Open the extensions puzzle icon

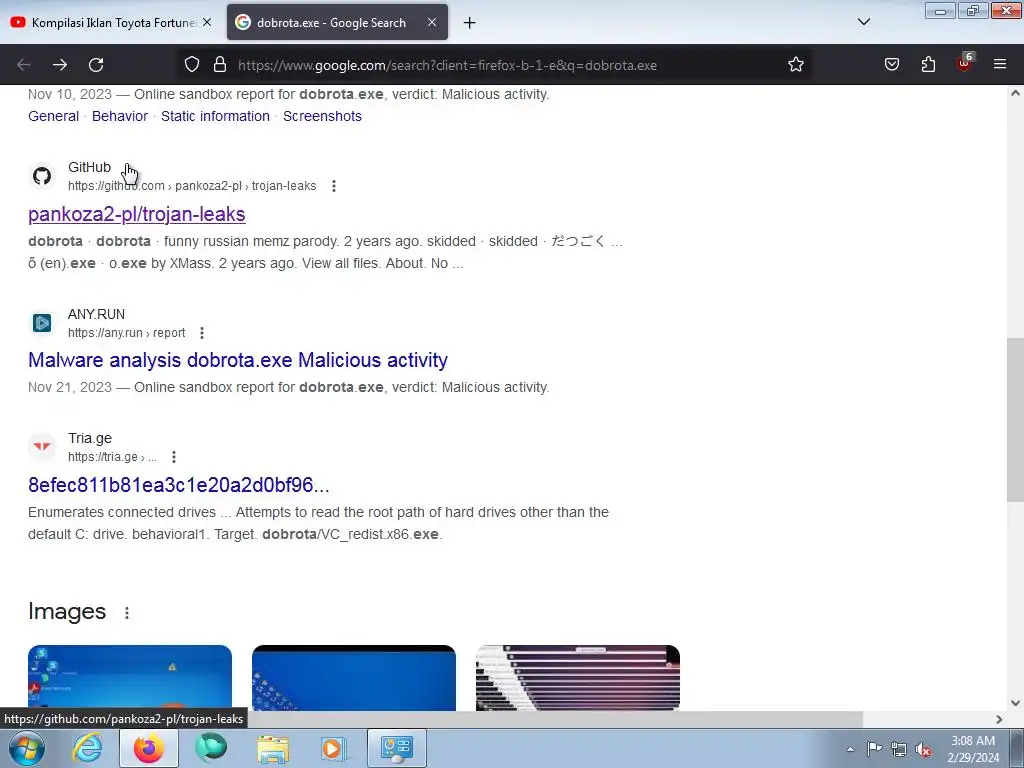[928, 65]
